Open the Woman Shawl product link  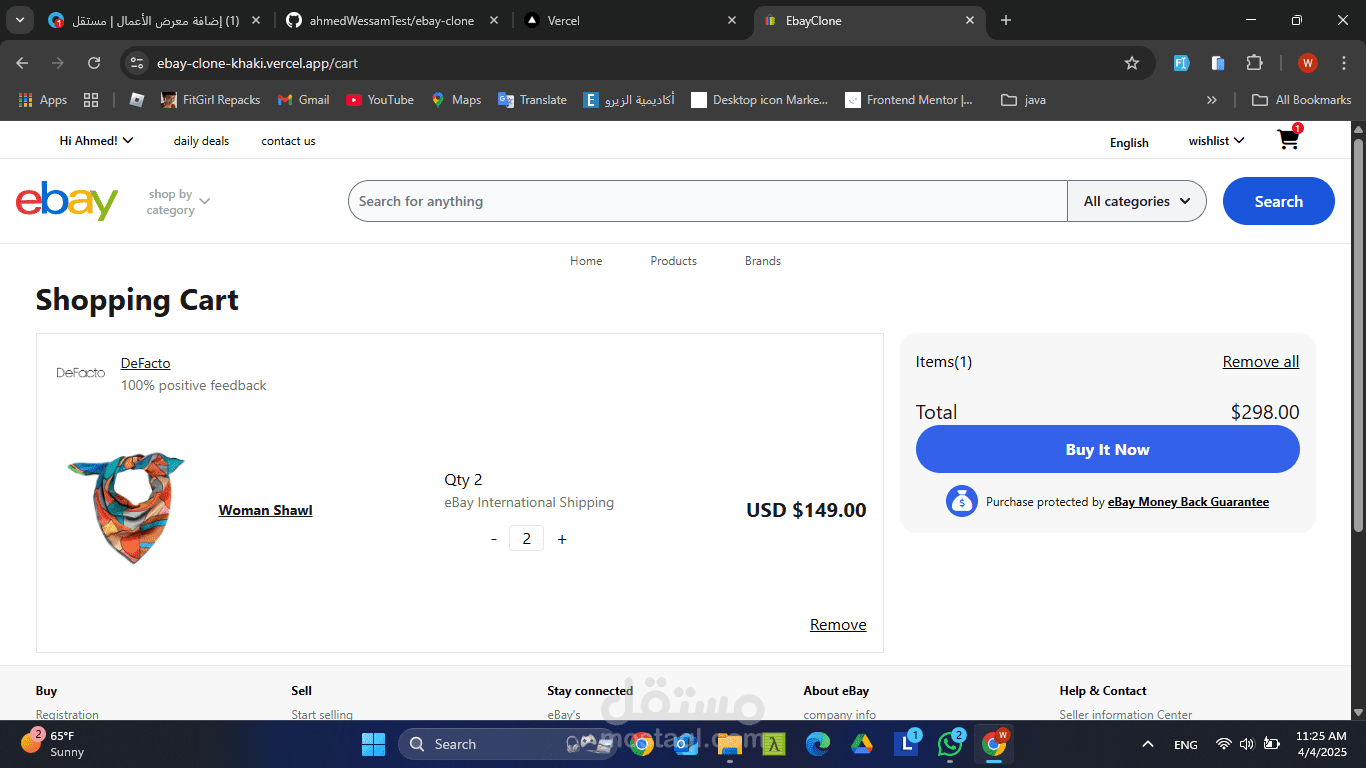[x=266, y=511]
